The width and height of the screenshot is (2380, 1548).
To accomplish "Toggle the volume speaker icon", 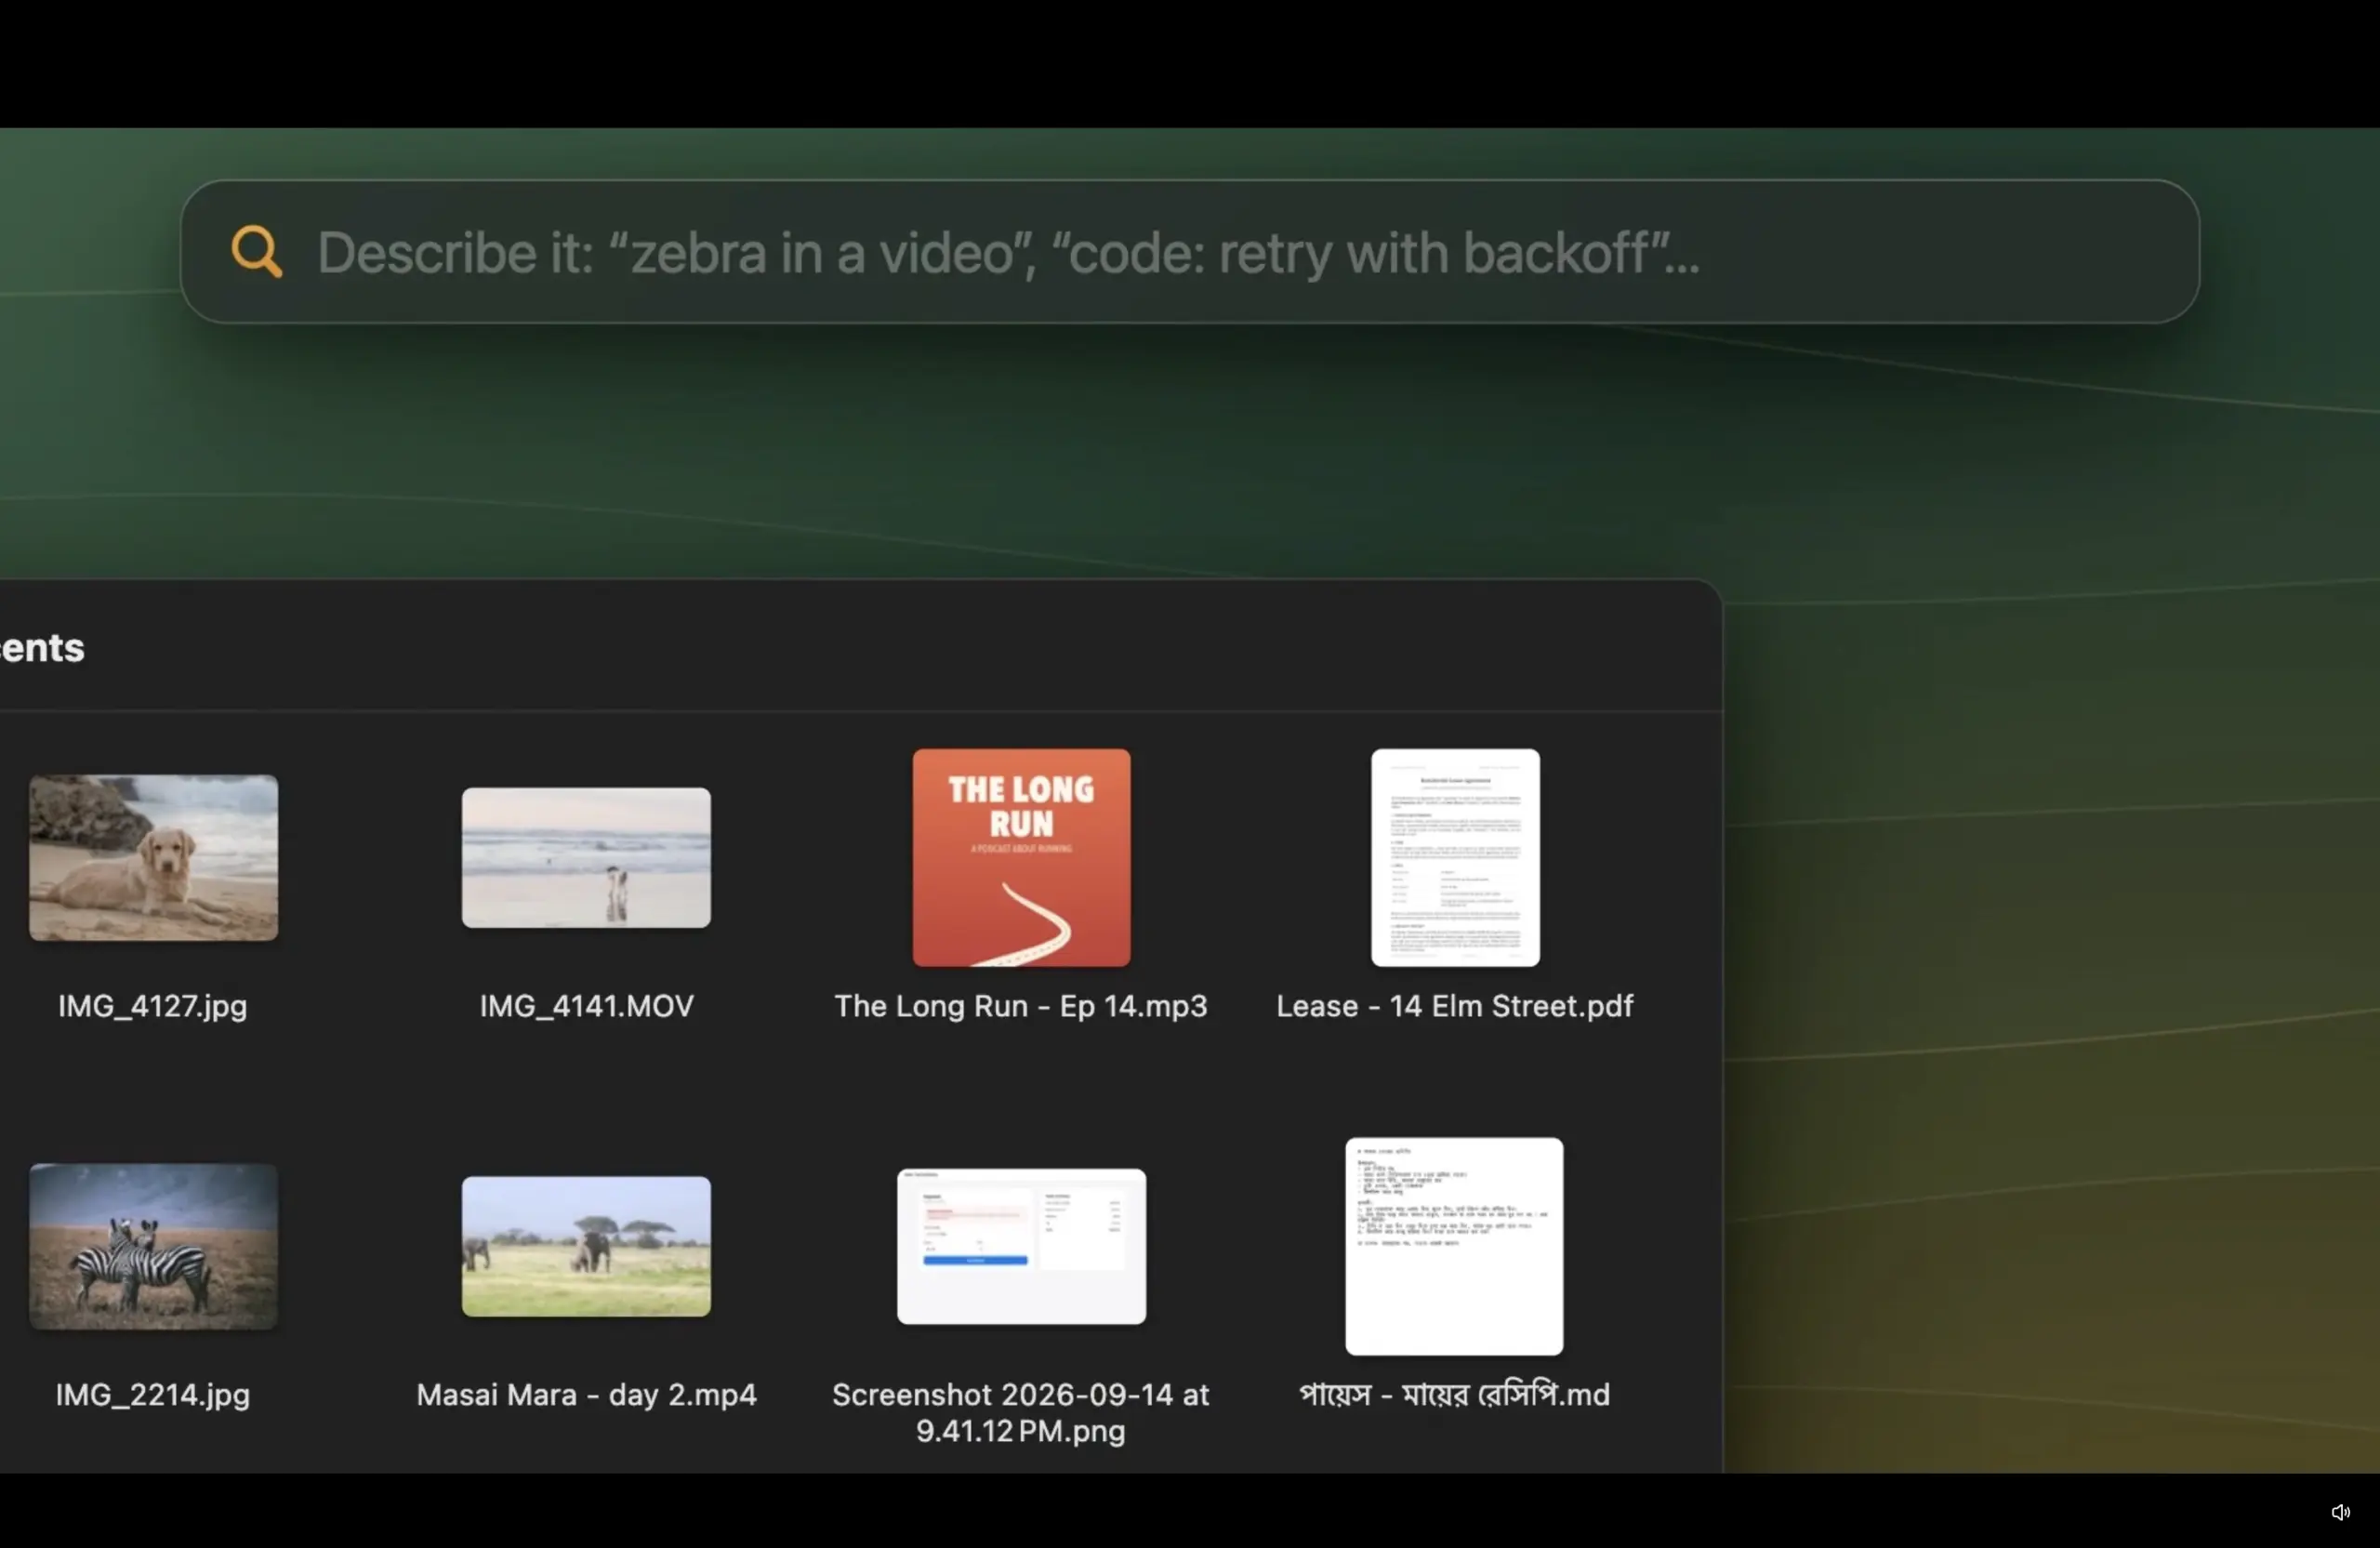I will (x=2340, y=1511).
